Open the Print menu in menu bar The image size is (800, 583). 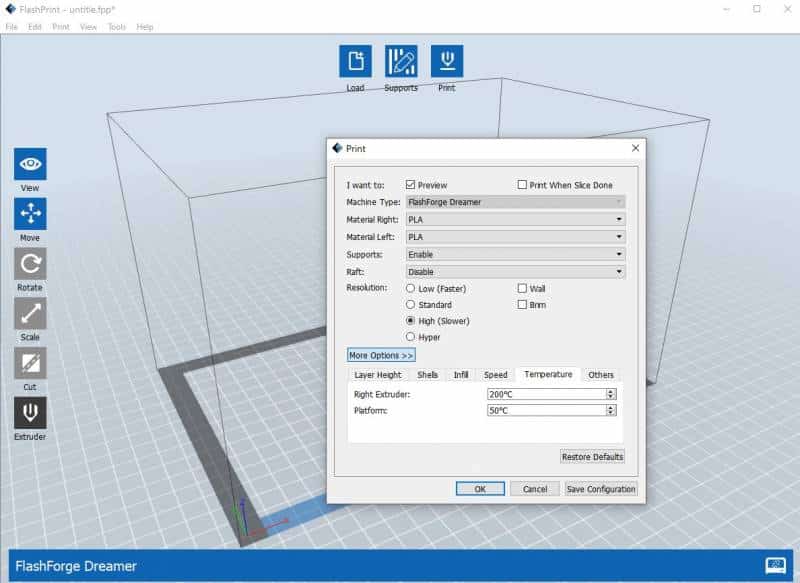click(61, 27)
